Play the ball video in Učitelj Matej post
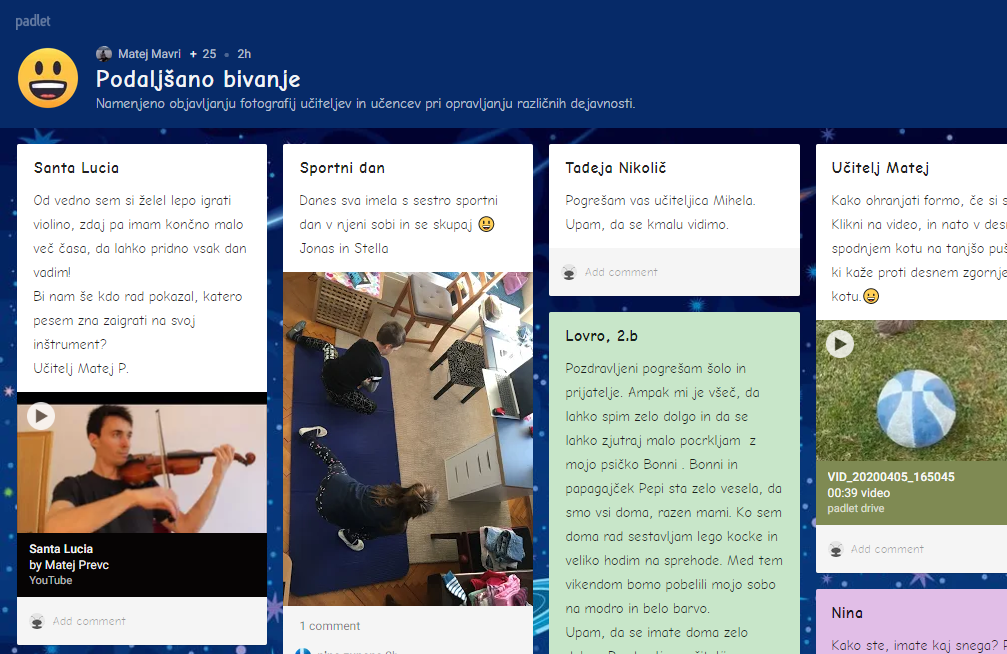 (840, 344)
